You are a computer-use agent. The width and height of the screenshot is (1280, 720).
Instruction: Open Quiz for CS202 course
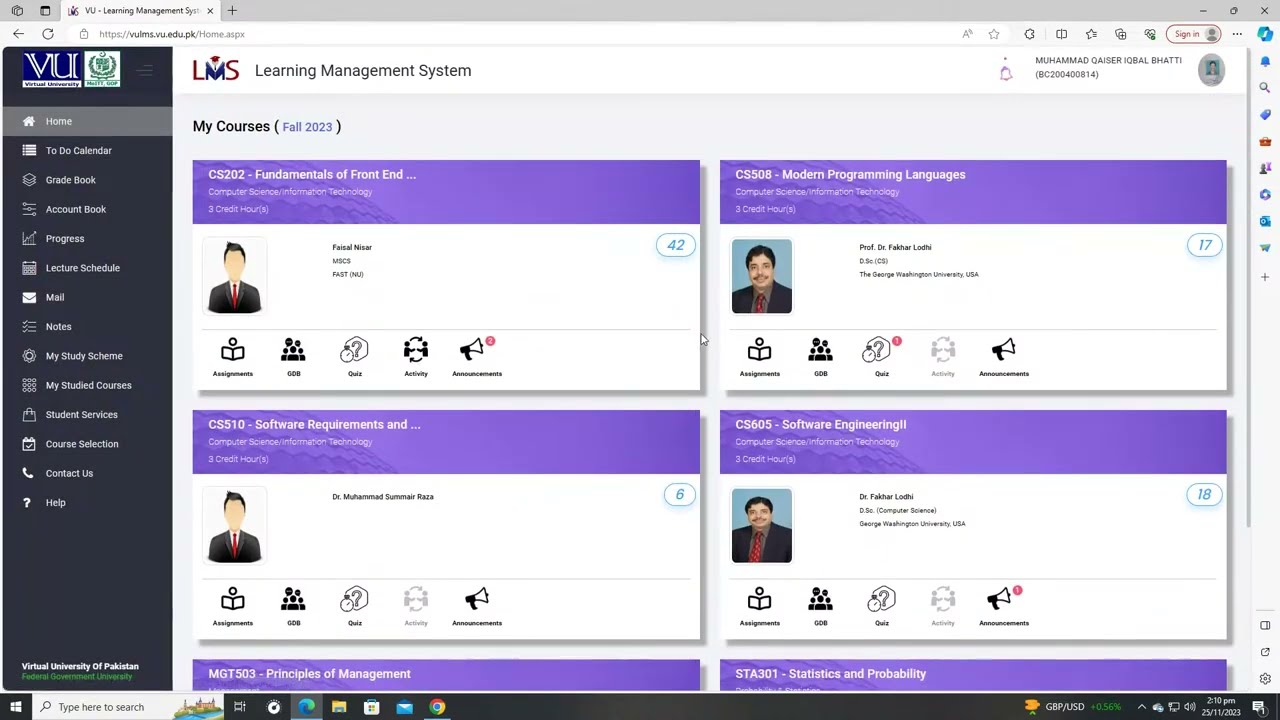click(355, 357)
